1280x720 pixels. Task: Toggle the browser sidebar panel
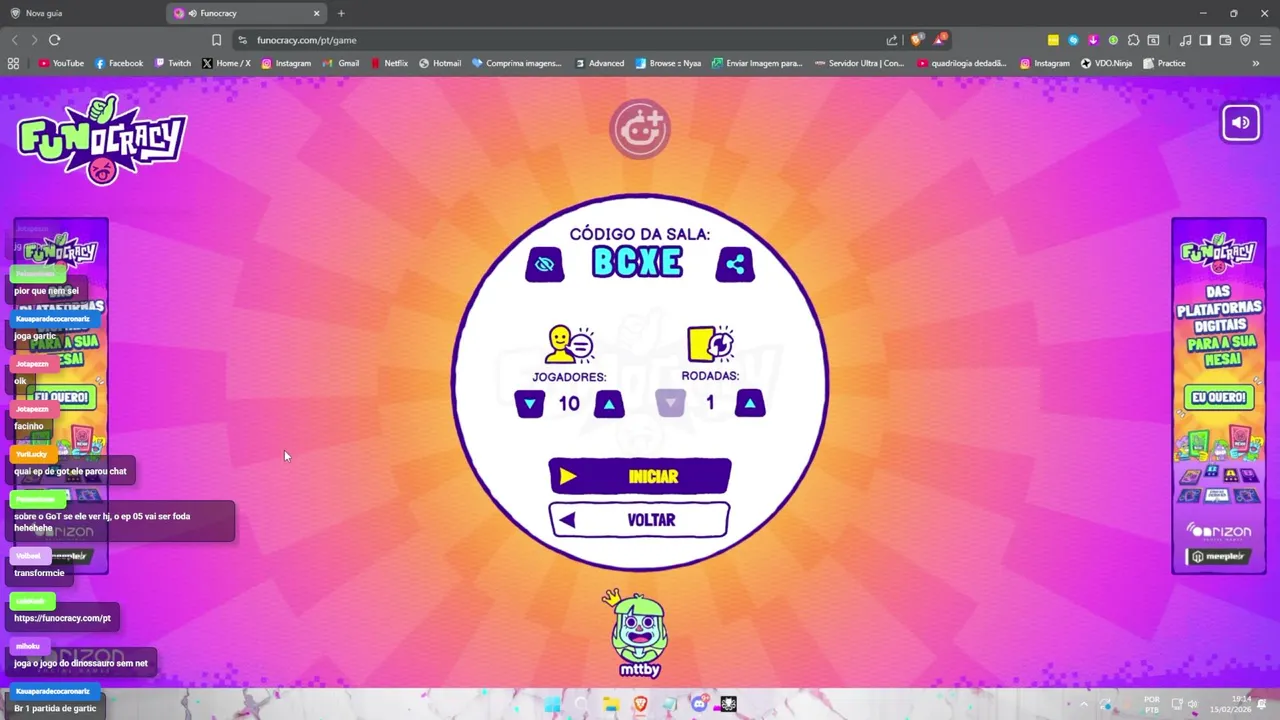[1205, 40]
